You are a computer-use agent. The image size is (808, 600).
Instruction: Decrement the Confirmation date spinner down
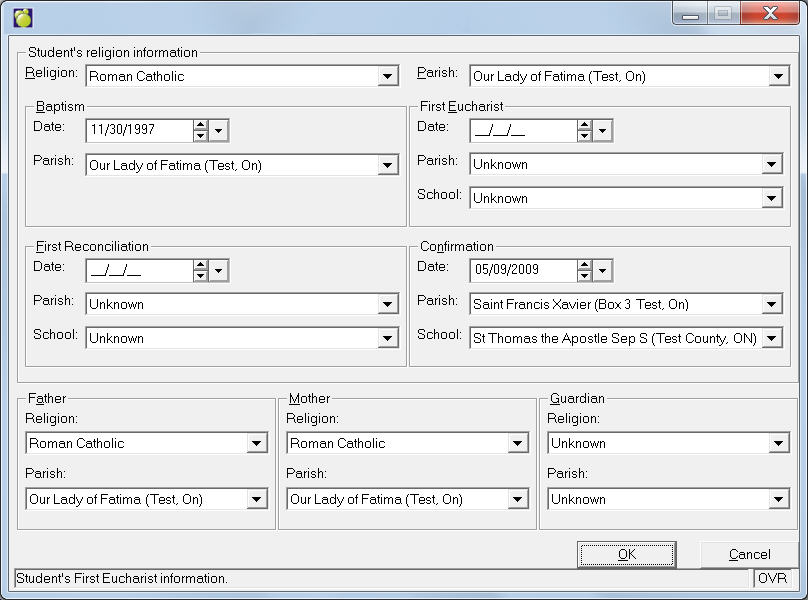pyautogui.click(x=585, y=275)
